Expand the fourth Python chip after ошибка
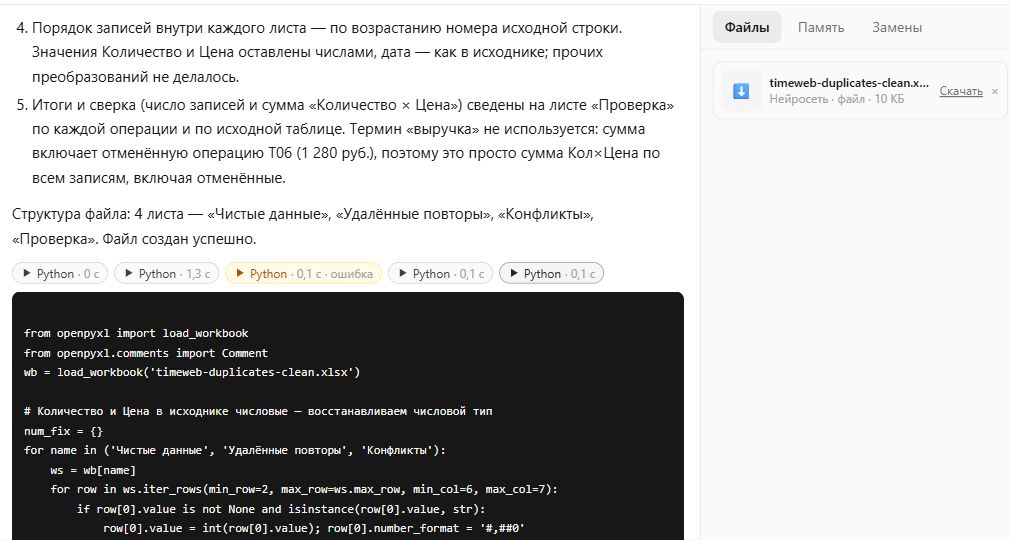Screen dimensions: 1010x540 (440, 273)
